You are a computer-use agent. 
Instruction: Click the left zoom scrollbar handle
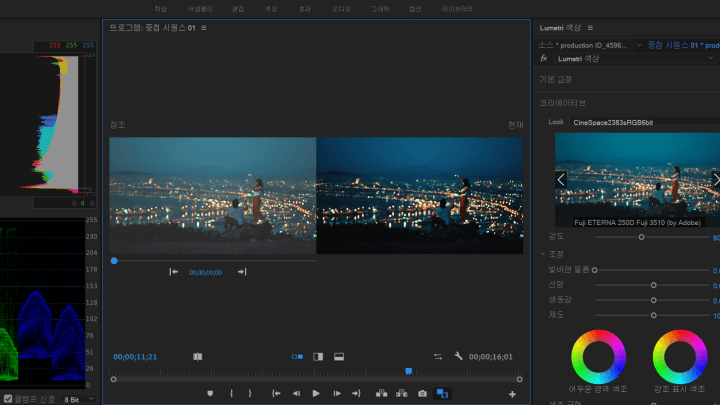tap(113, 379)
